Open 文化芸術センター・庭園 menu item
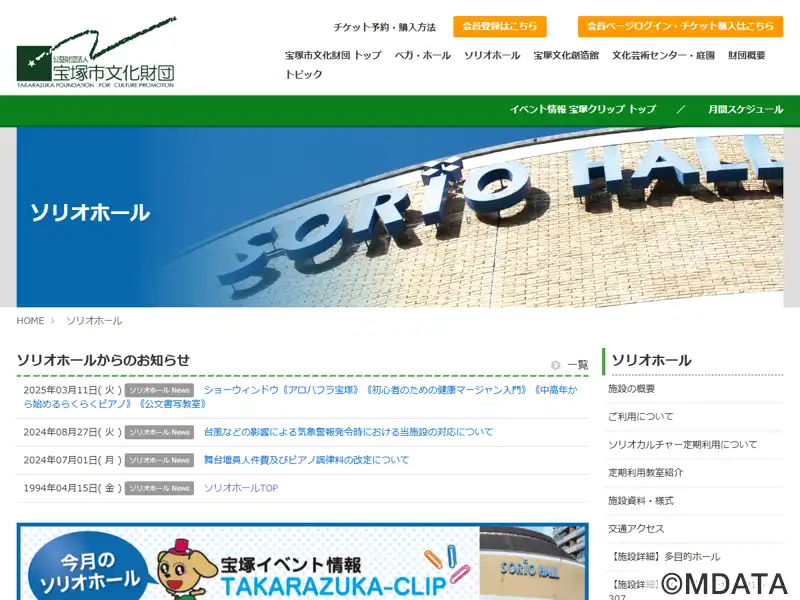The height and width of the screenshot is (600, 800). click(x=663, y=55)
